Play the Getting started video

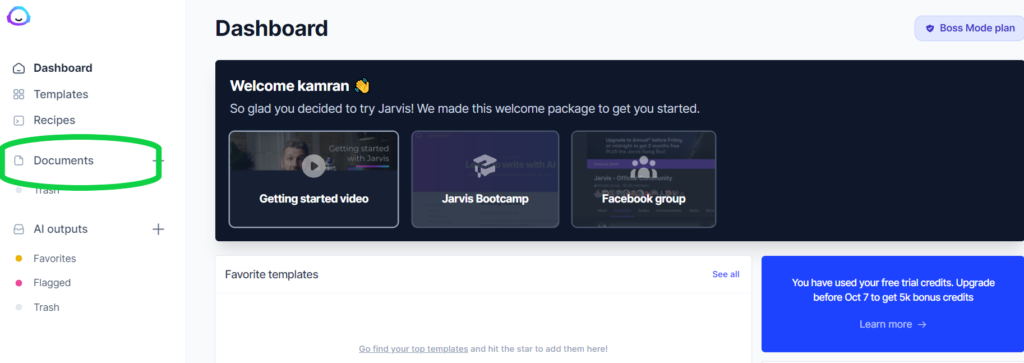click(x=313, y=166)
